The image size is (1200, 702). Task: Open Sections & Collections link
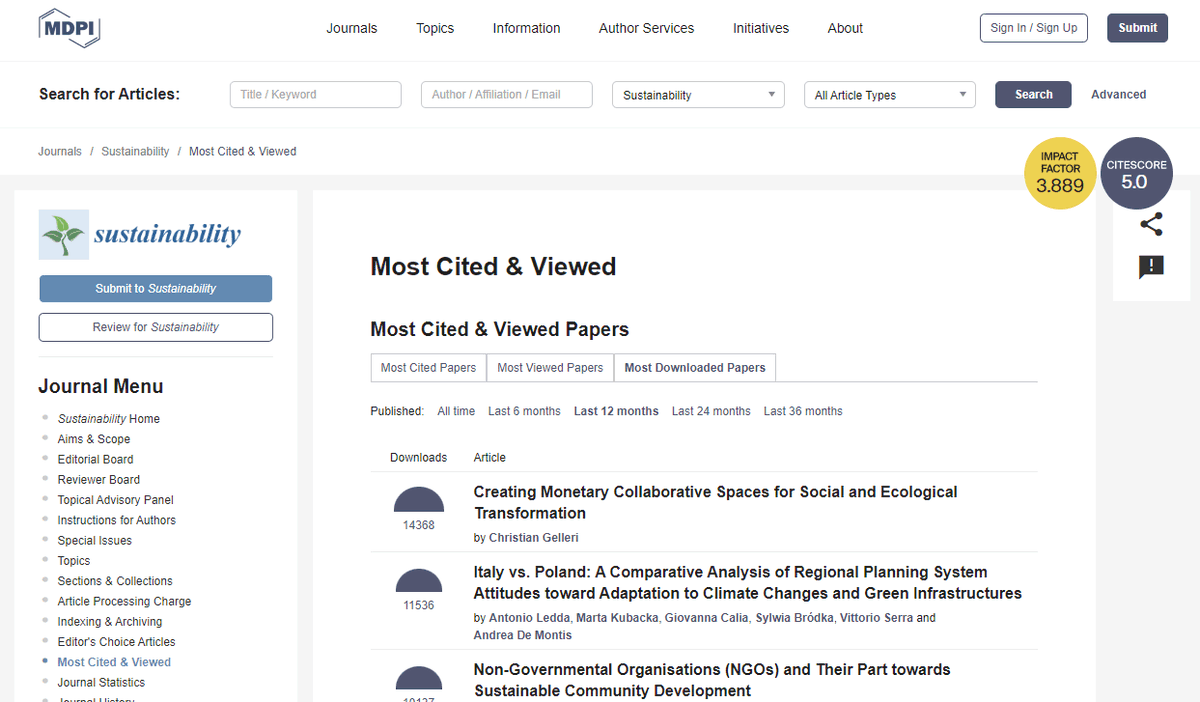(115, 581)
